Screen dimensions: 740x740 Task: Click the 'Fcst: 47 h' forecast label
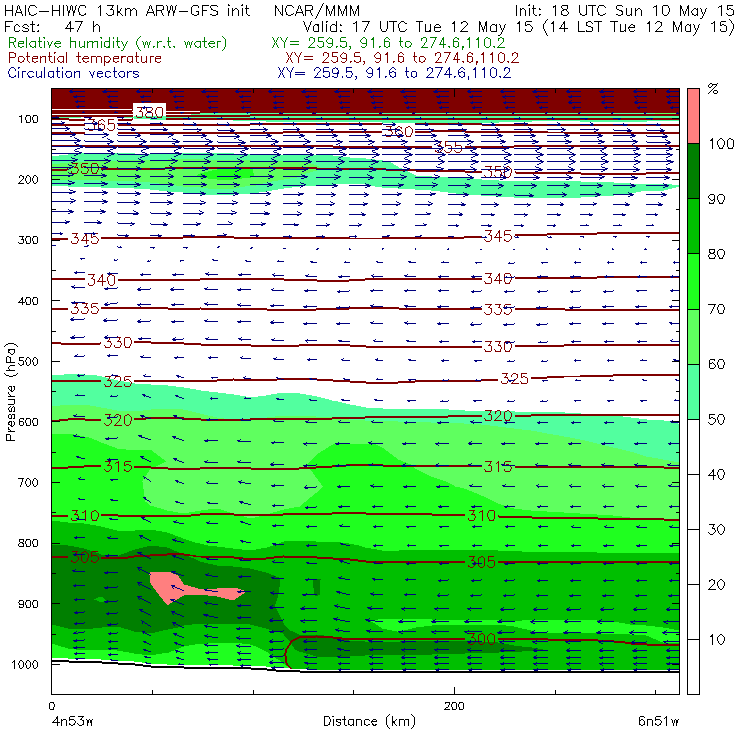pyautogui.click(x=52, y=27)
